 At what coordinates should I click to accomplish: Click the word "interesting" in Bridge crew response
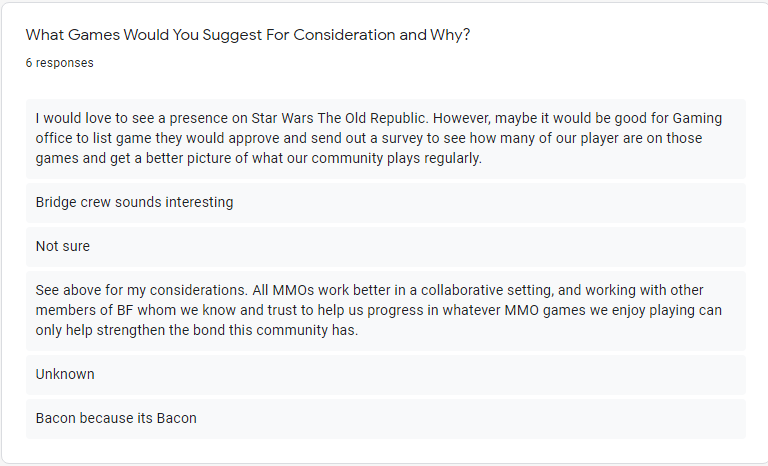pos(199,202)
